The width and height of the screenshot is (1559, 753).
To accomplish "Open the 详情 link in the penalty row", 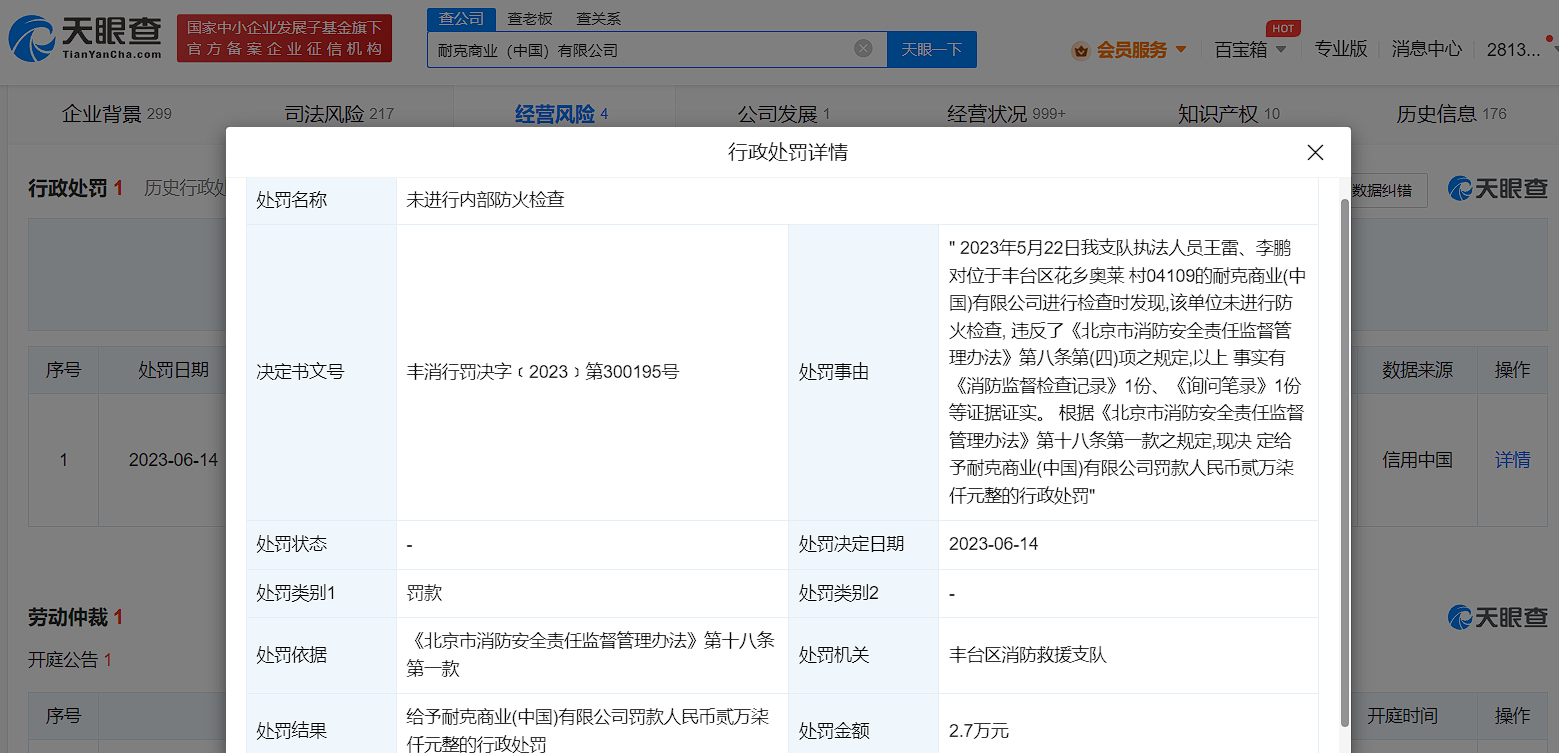I will tap(1512, 460).
